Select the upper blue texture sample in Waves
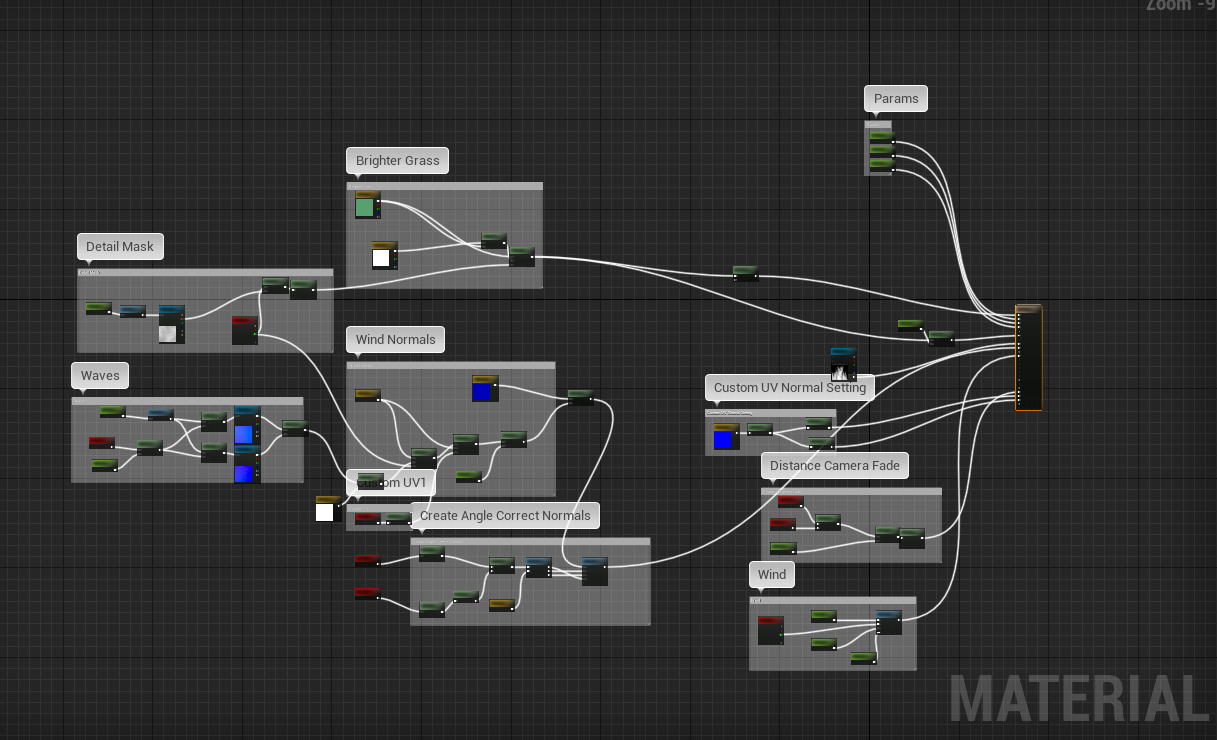This screenshot has width=1217, height=740. click(x=247, y=426)
